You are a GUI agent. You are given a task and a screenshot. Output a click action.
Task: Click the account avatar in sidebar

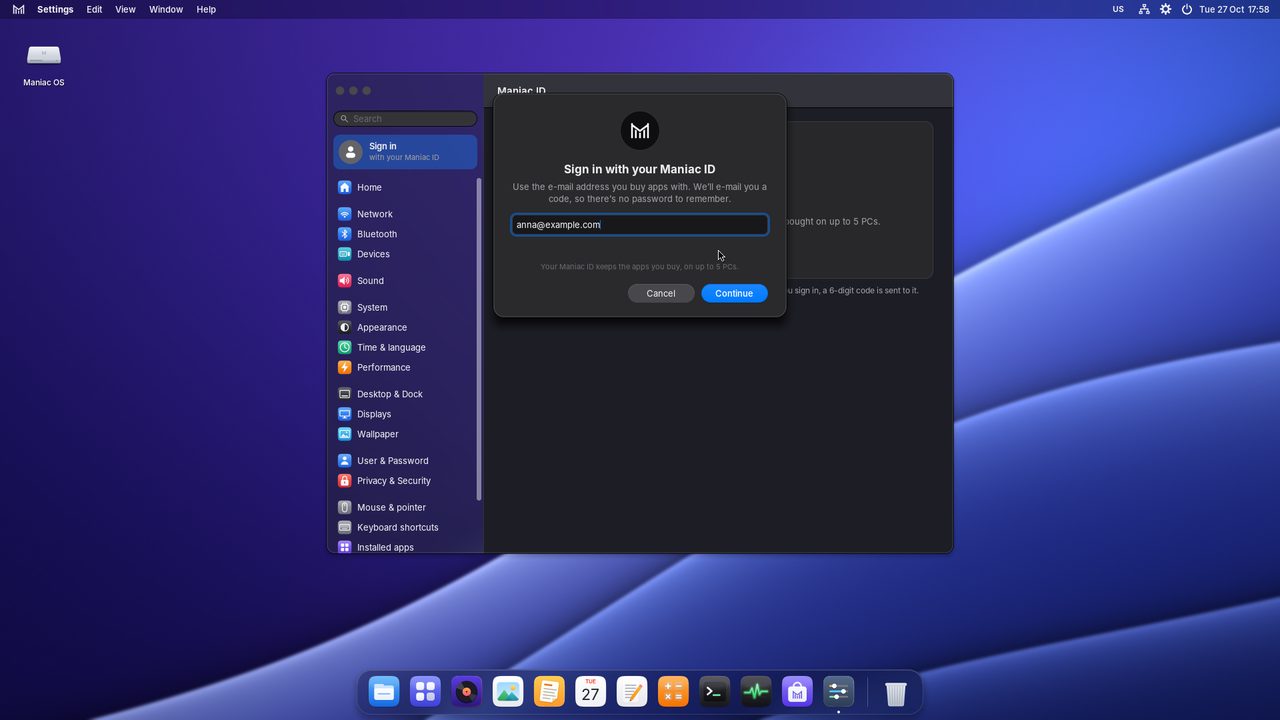(x=350, y=152)
